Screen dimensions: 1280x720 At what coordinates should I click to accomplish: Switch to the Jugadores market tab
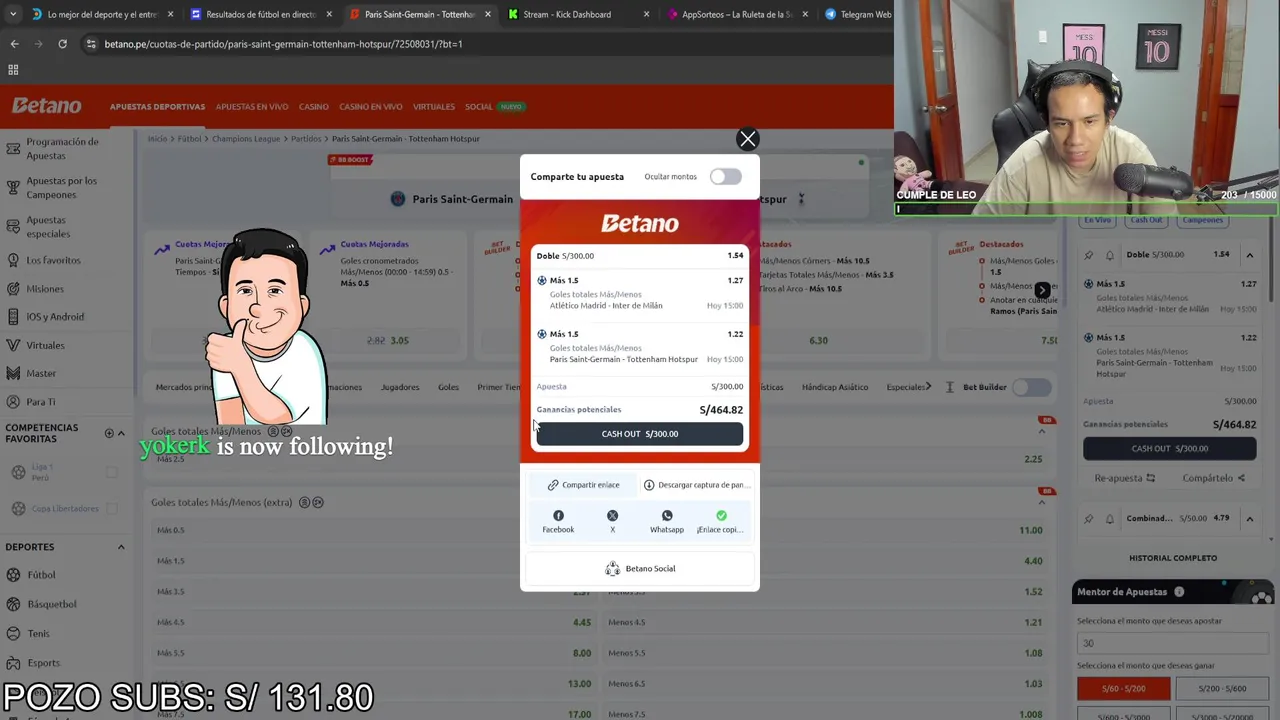(400, 387)
